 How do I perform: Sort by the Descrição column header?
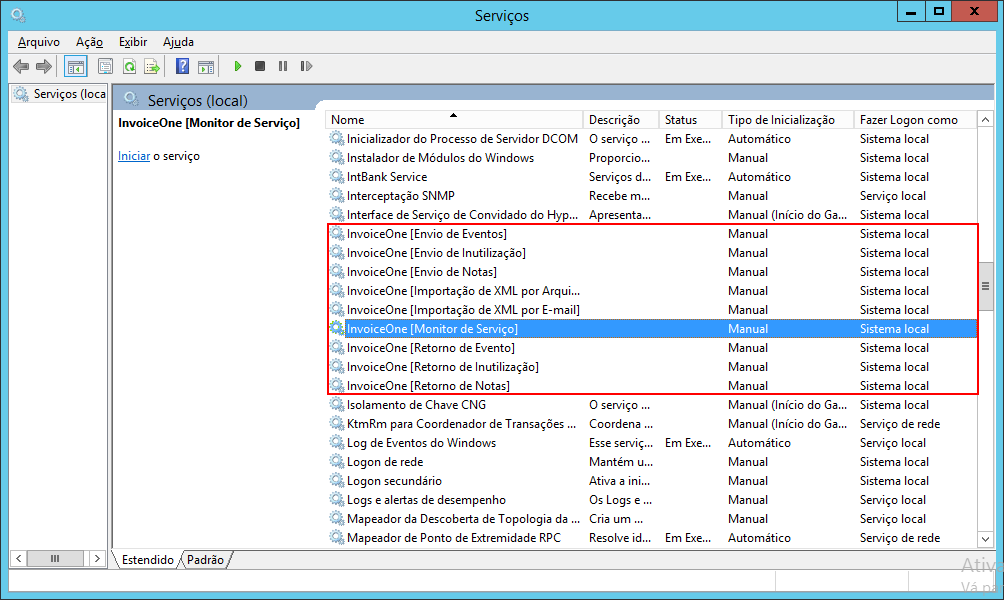point(621,120)
